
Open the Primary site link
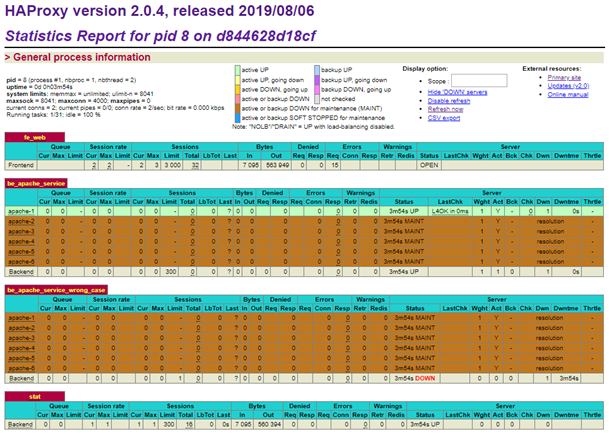coord(564,77)
